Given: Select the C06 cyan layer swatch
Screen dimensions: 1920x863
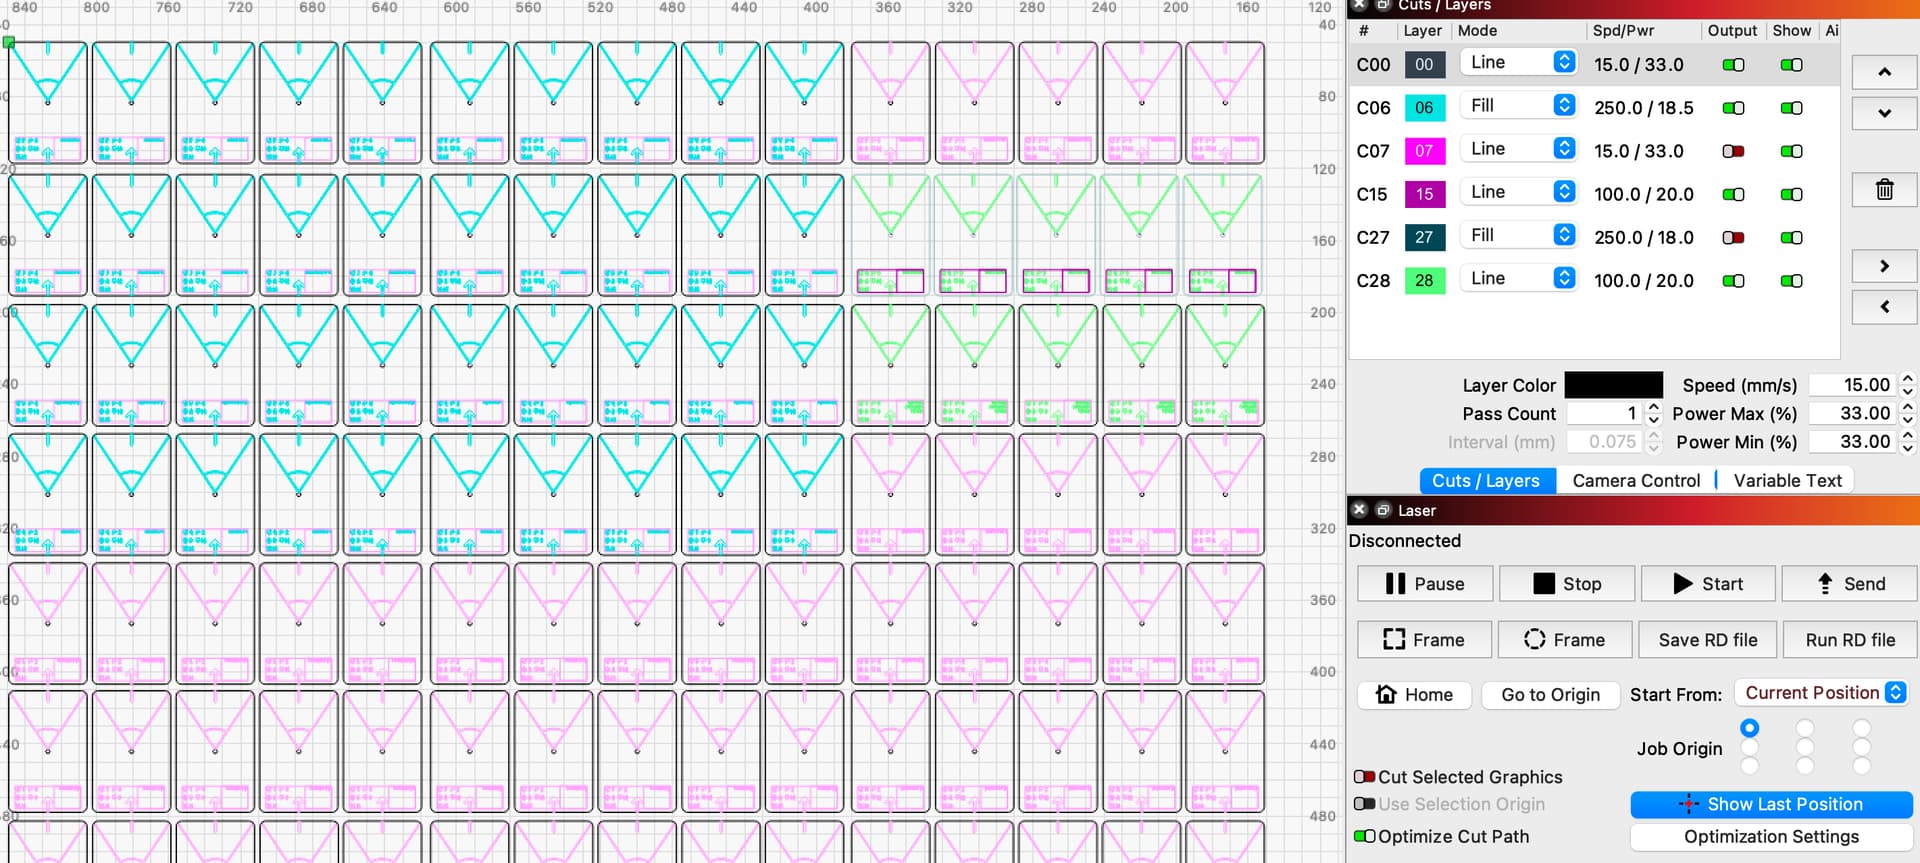Looking at the screenshot, I should (x=1424, y=107).
